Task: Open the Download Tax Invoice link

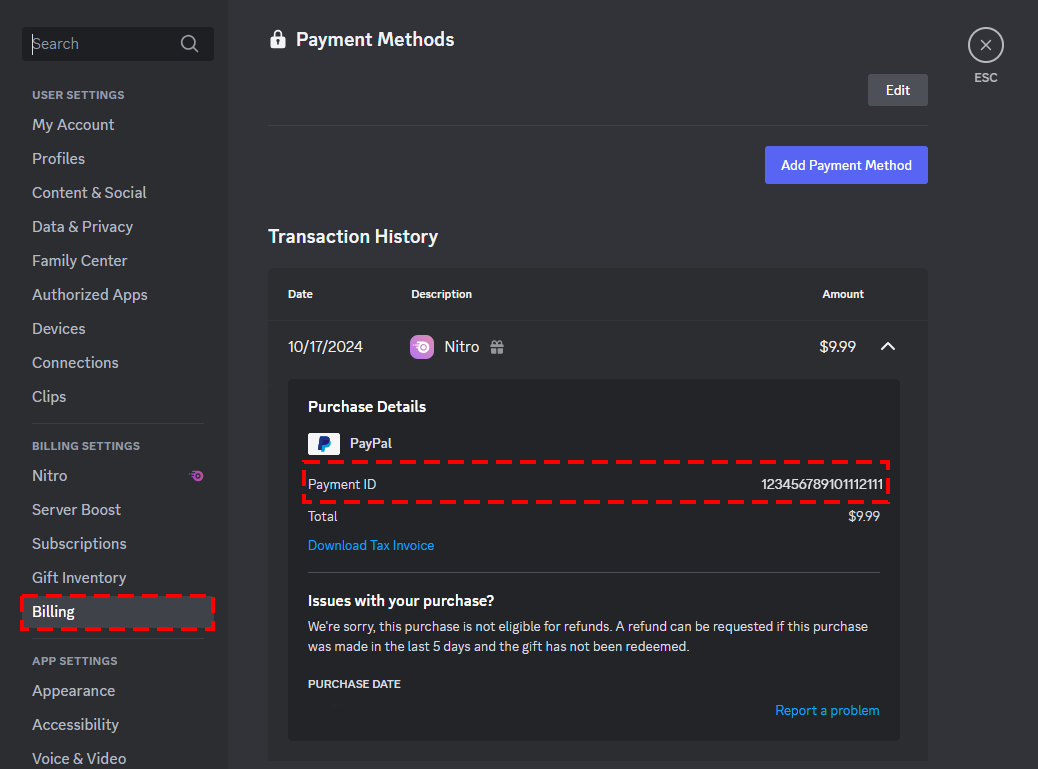Action: click(x=371, y=545)
